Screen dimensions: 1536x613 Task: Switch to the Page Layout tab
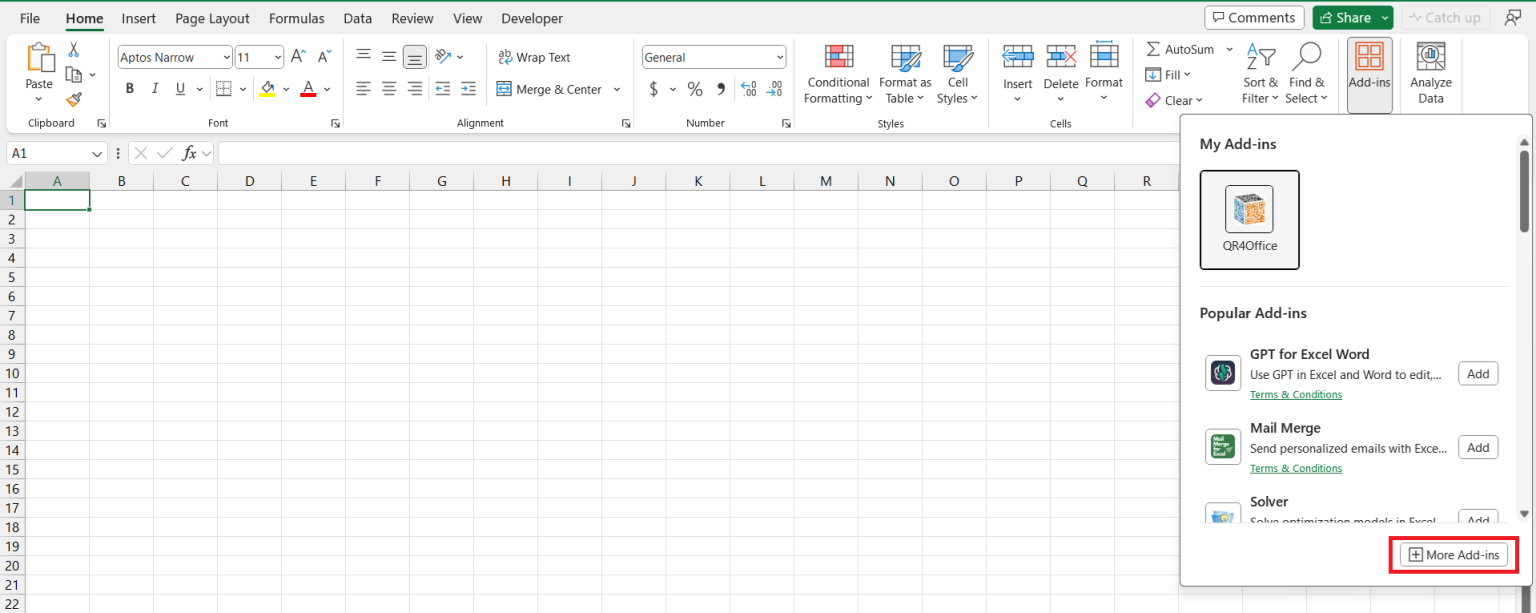(212, 18)
